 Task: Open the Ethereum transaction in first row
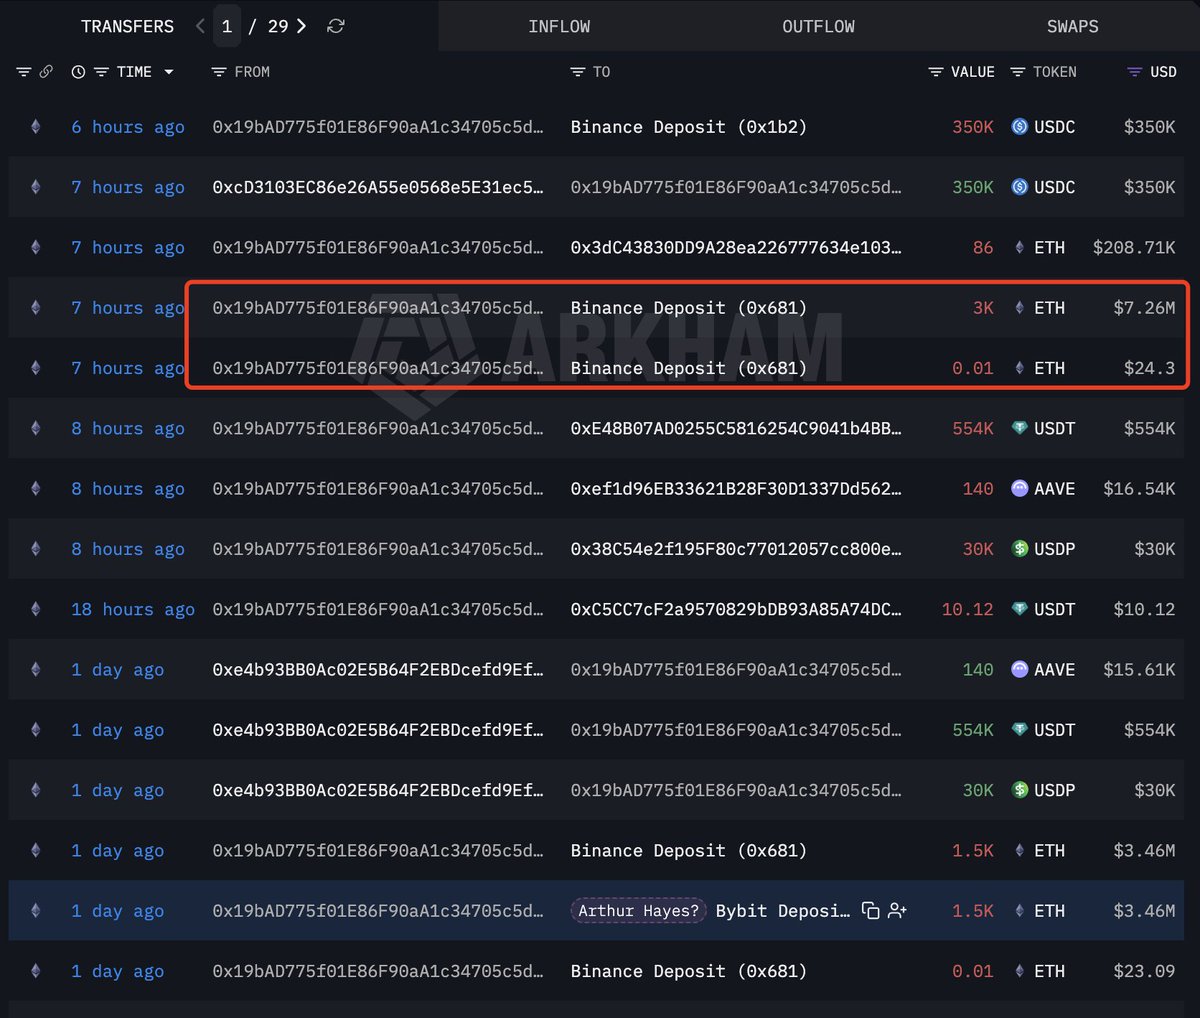[36, 127]
